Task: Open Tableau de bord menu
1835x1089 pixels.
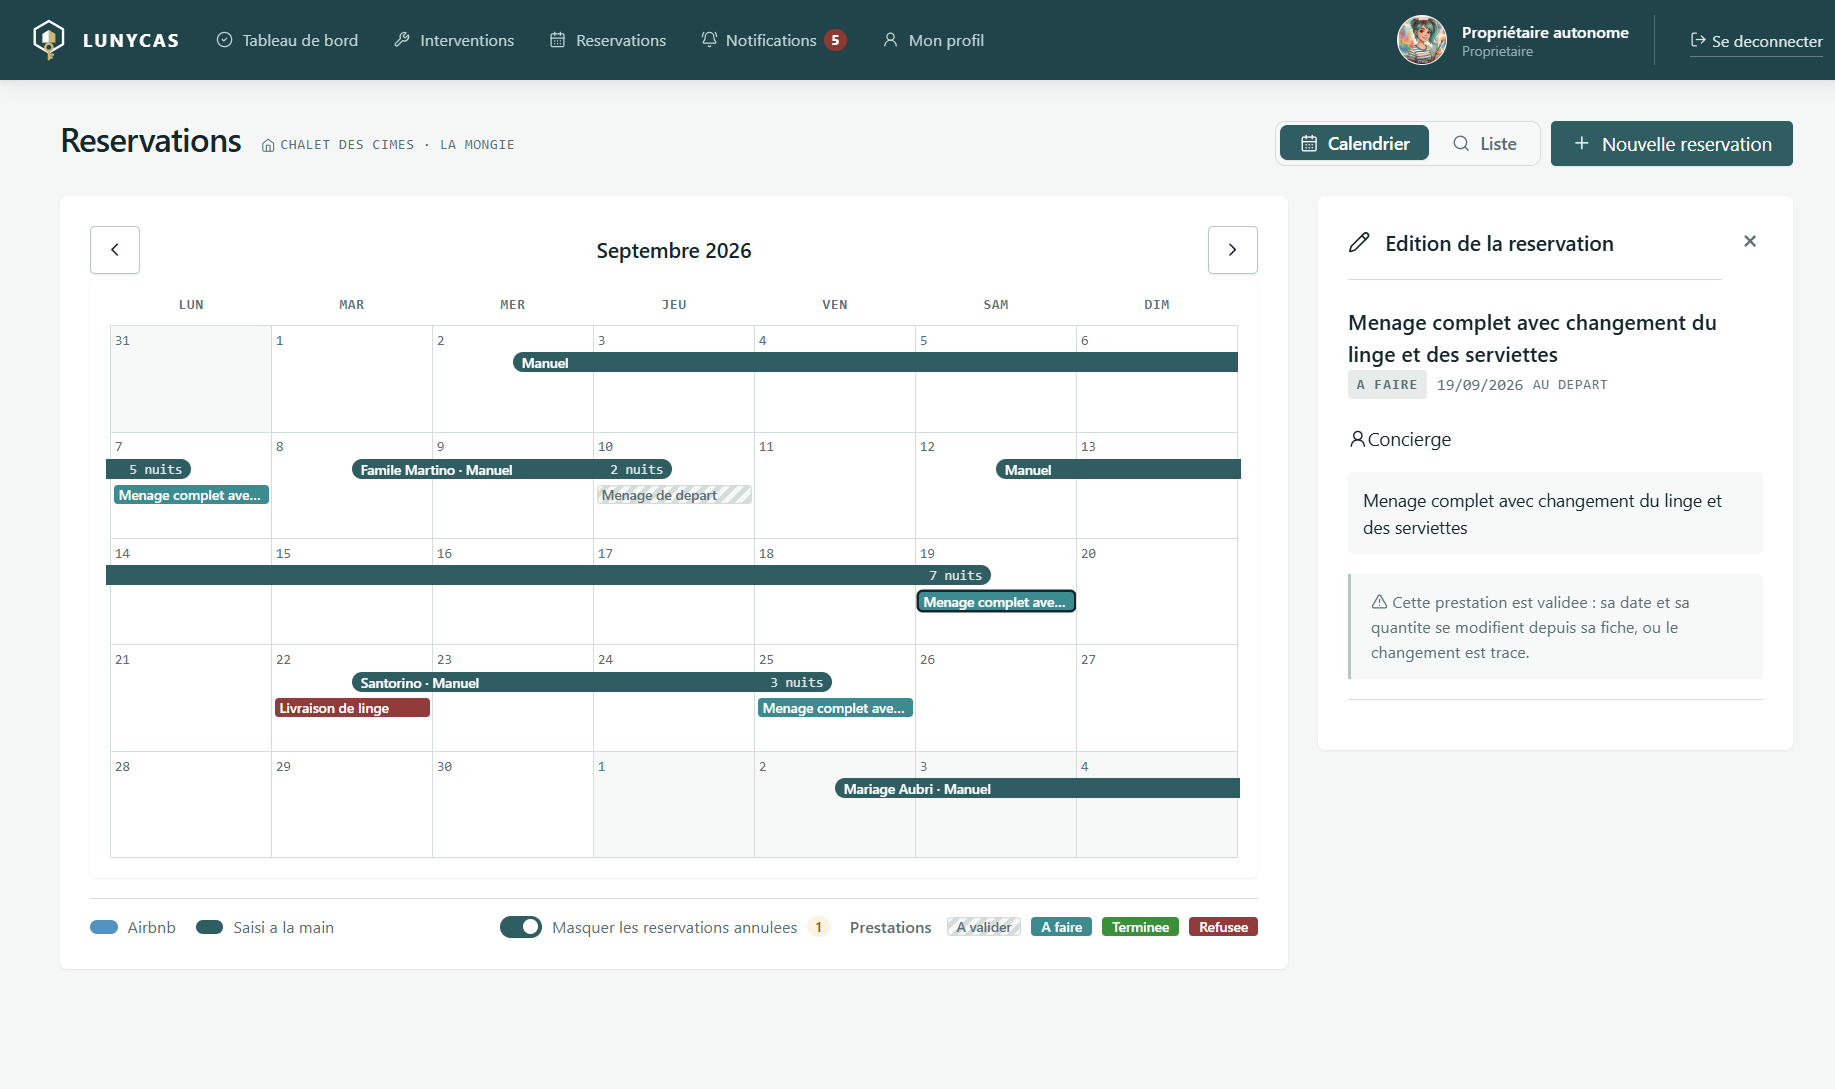Action: [287, 40]
